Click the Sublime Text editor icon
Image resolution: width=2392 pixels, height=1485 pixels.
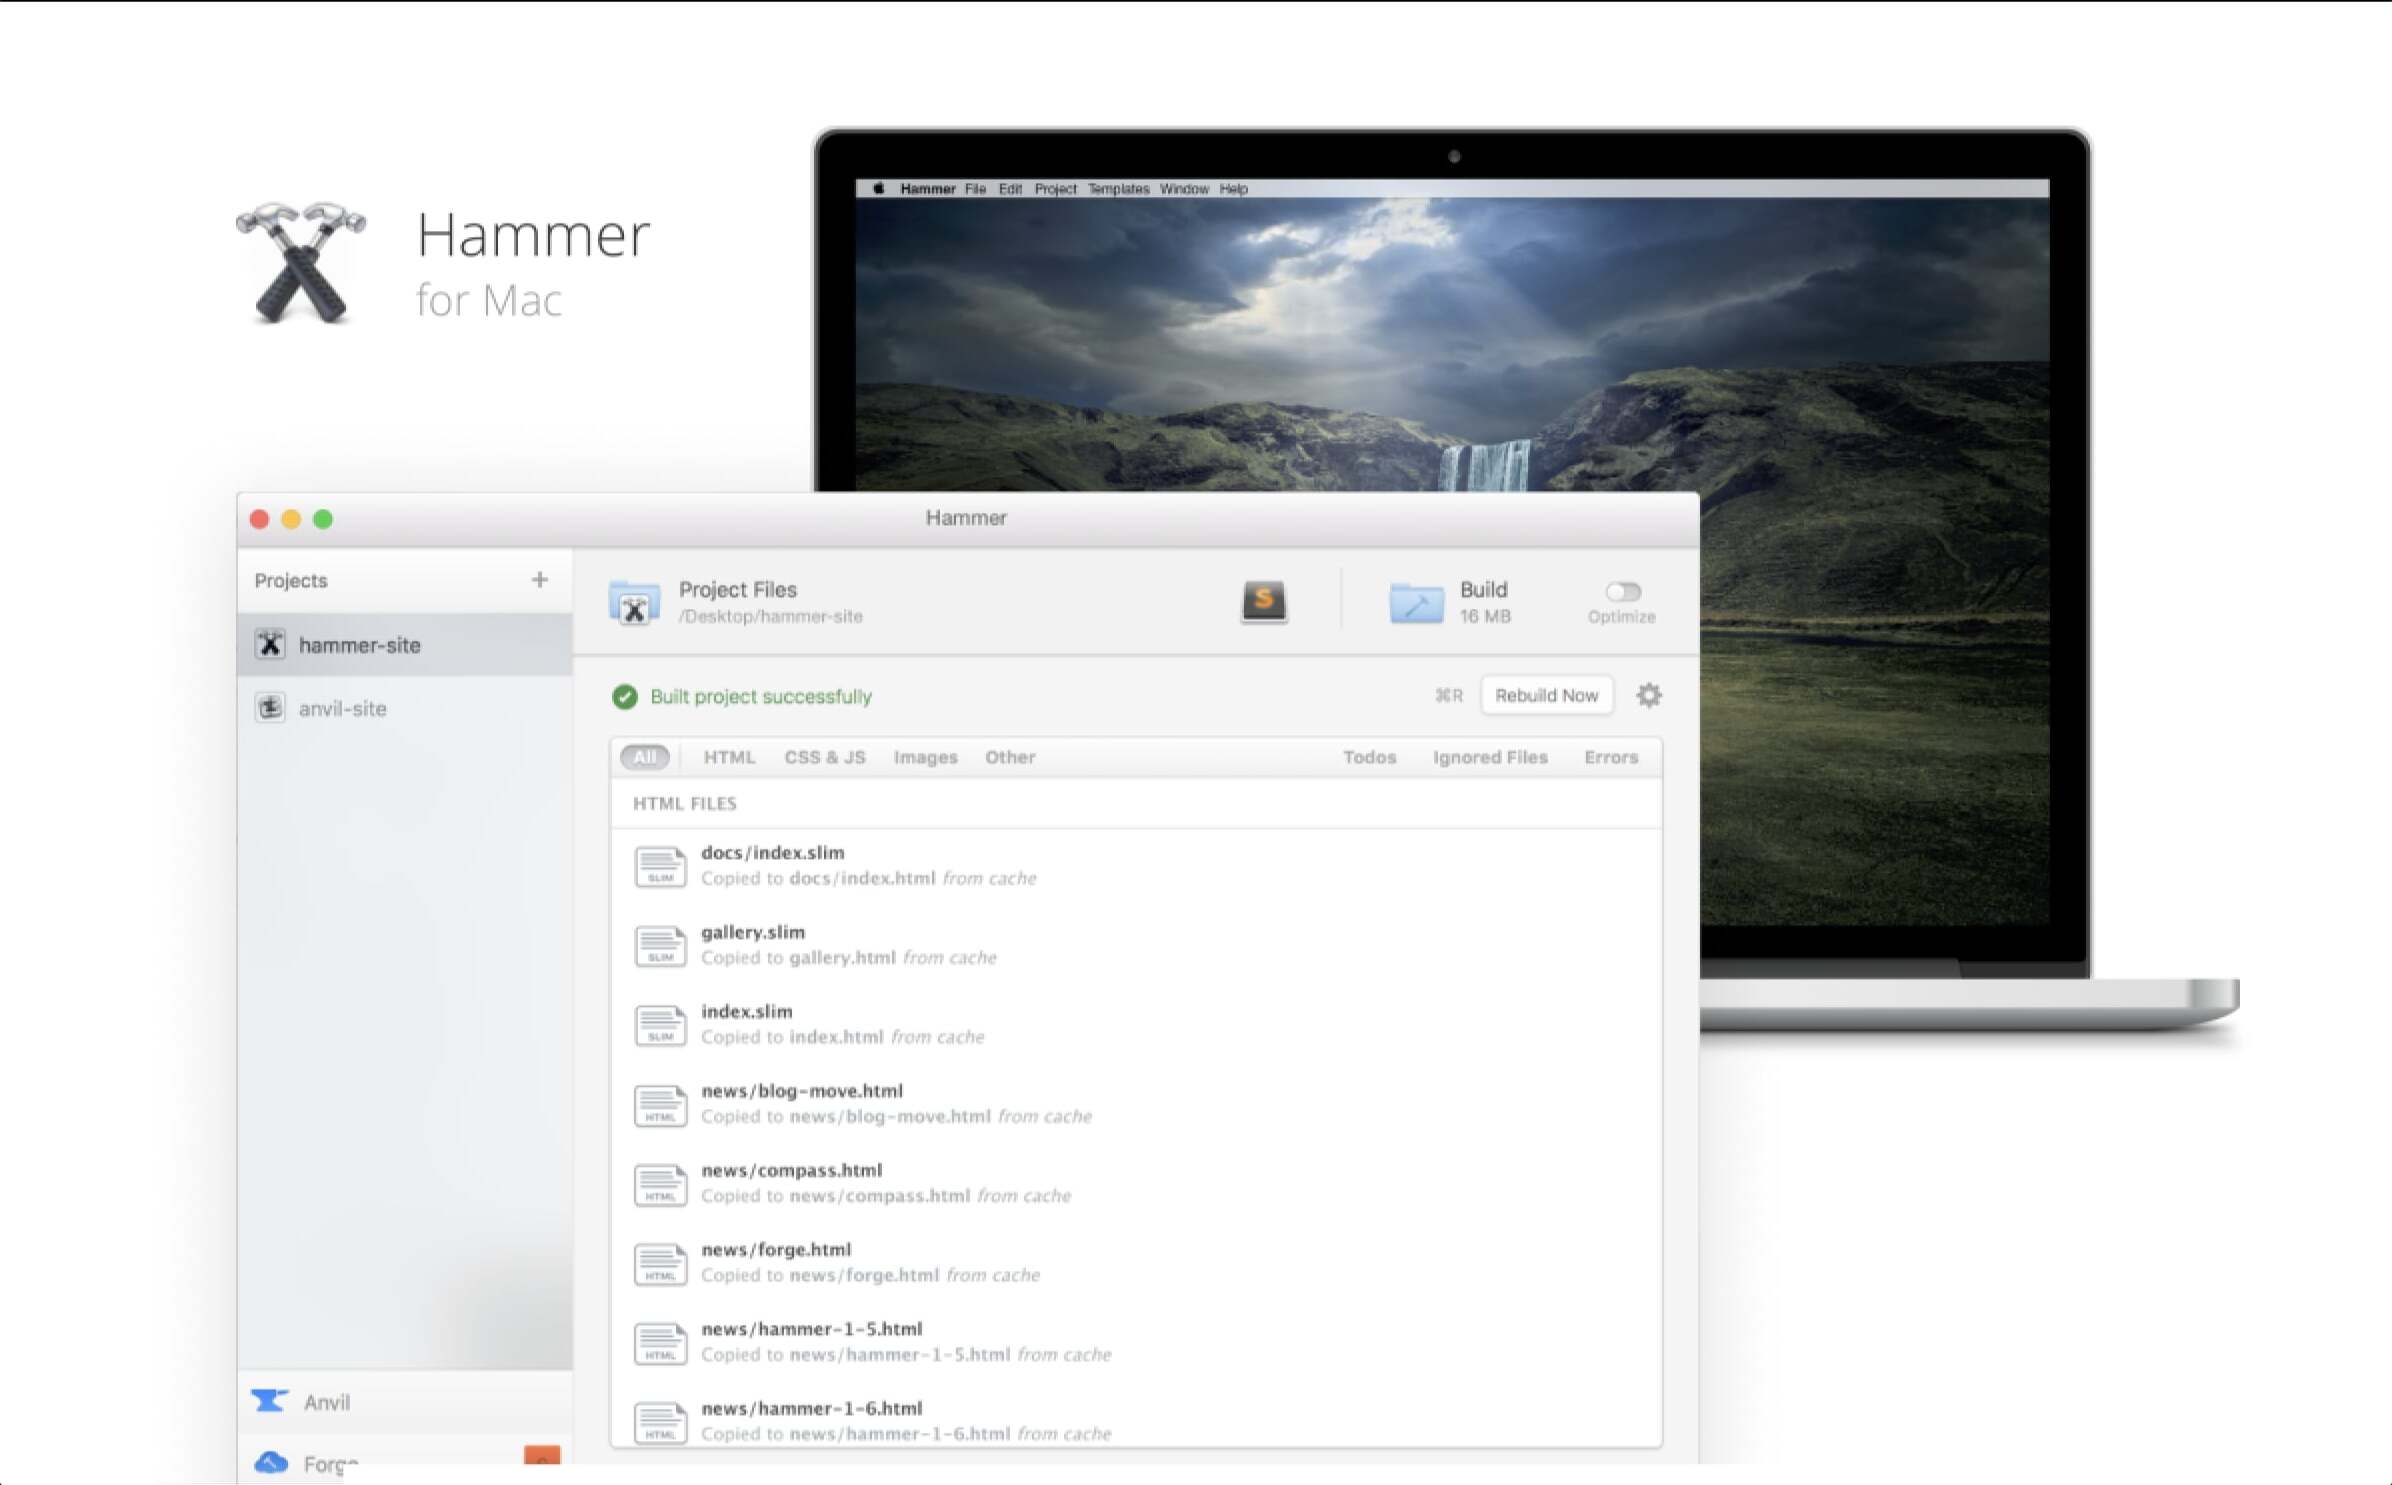[1263, 601]
